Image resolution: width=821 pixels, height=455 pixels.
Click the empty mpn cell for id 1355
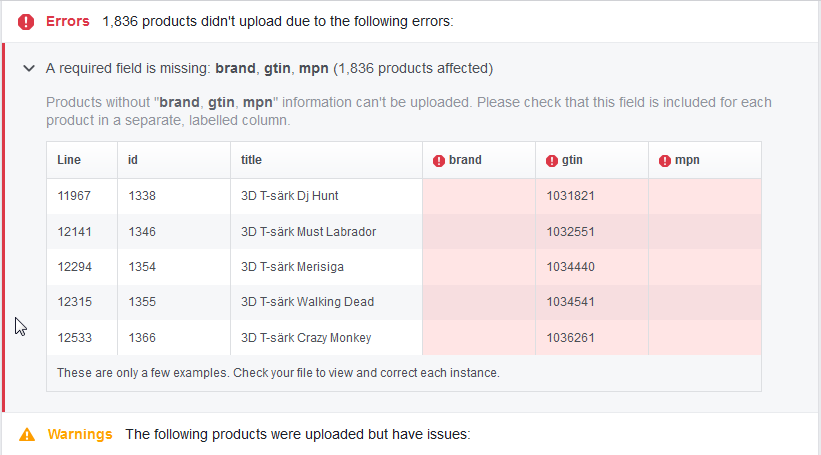[704, 303]
